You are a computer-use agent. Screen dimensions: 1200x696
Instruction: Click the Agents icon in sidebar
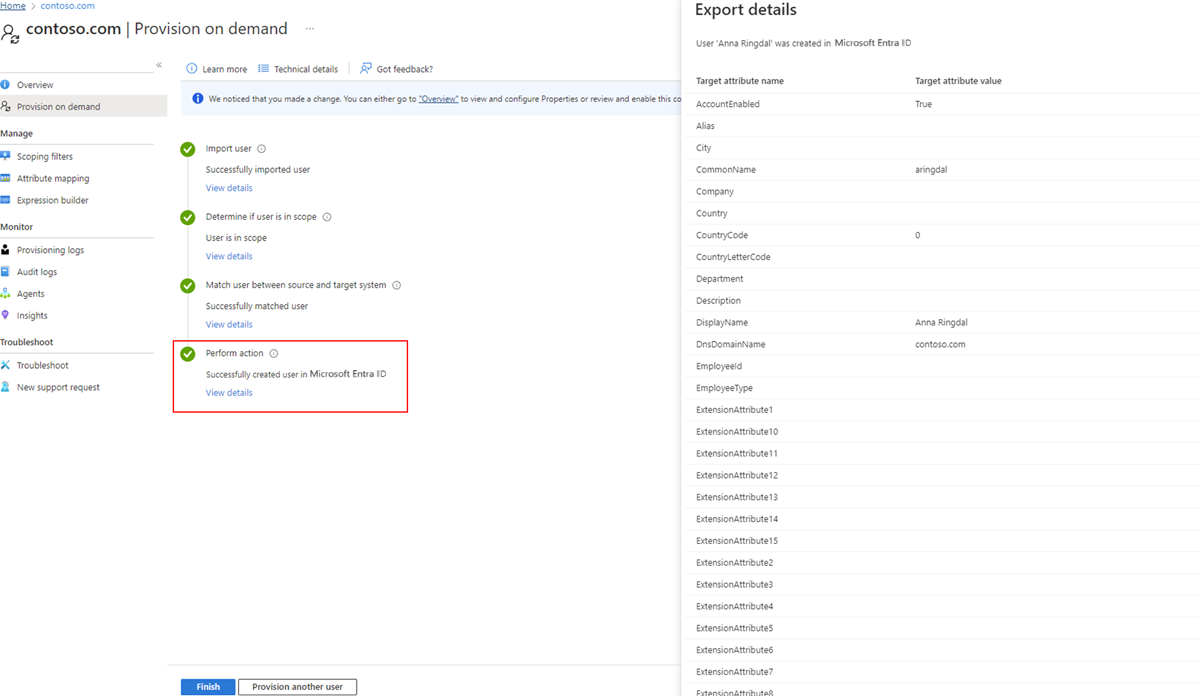click(x=6, y=294)
